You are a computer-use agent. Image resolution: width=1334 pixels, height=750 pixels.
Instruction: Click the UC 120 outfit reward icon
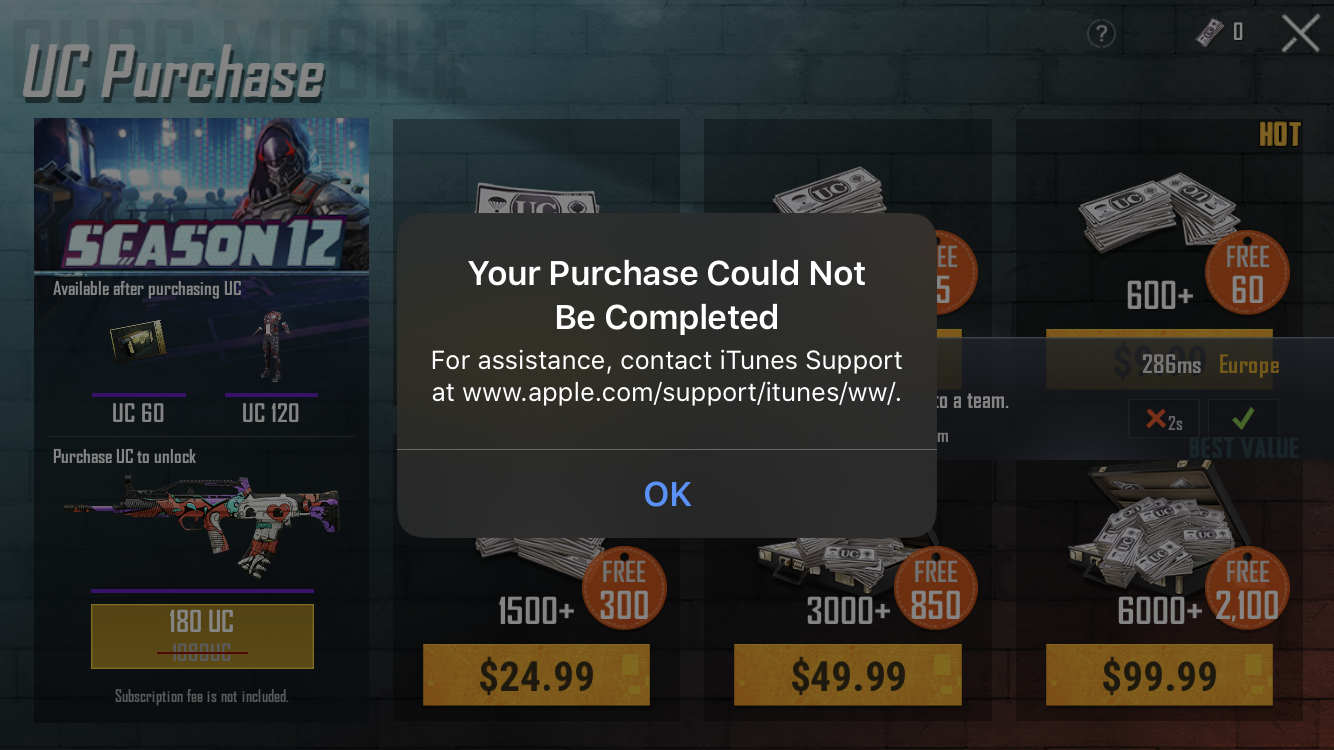click(x=270, y=345)
